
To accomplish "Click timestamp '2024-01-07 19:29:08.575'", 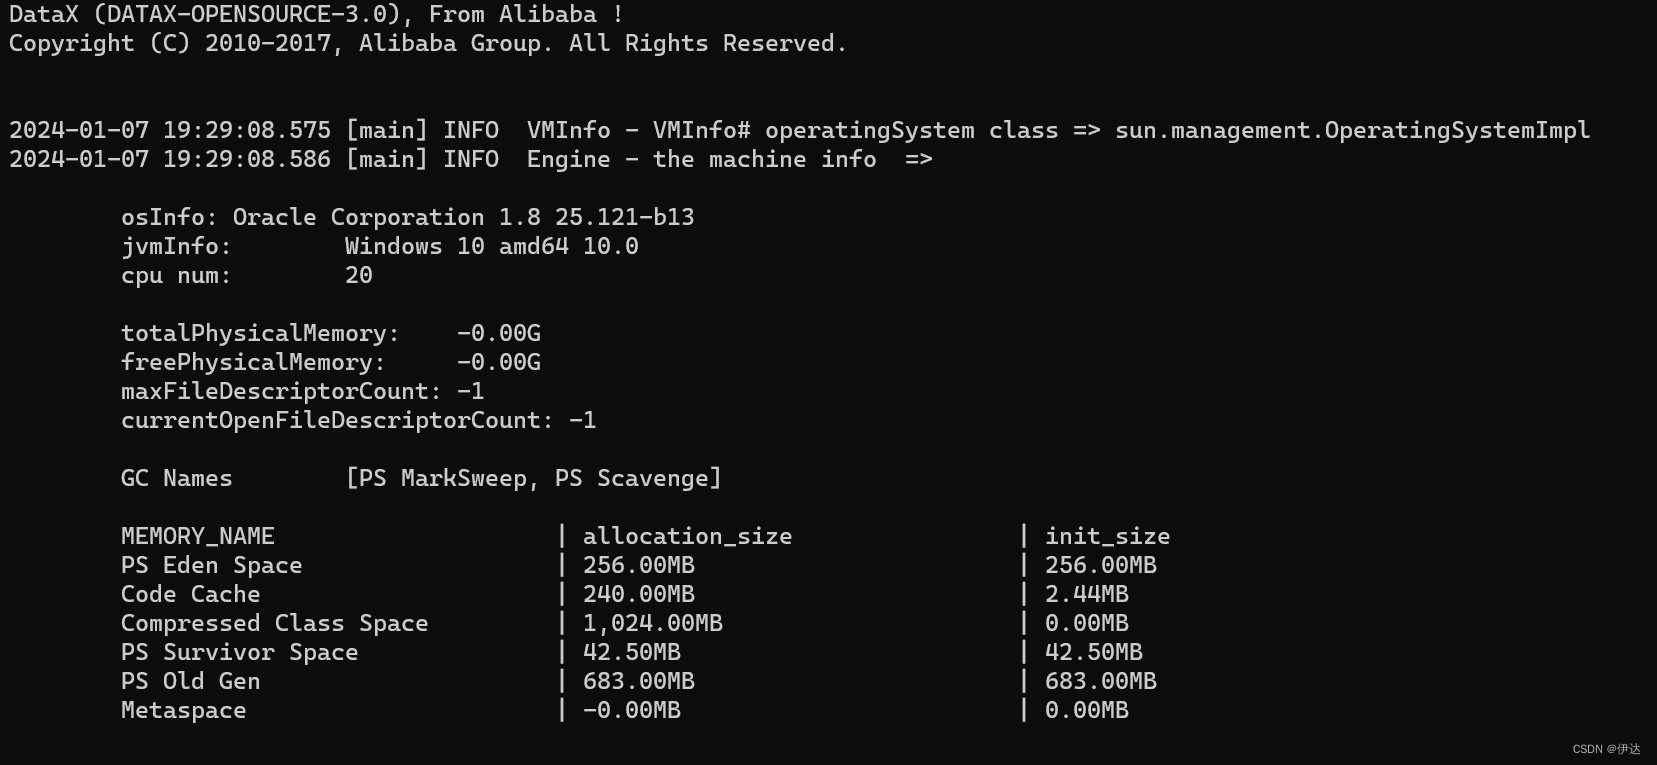I will coord(170,131).
